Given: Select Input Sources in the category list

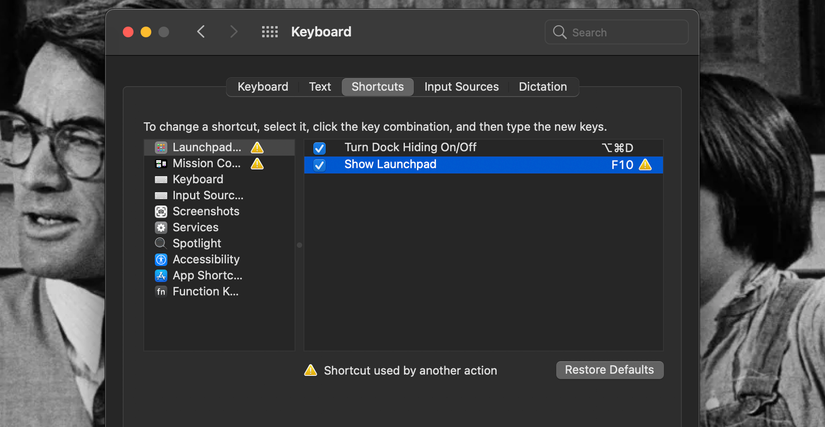Looking at the screenshot, I should click(219, 196).
